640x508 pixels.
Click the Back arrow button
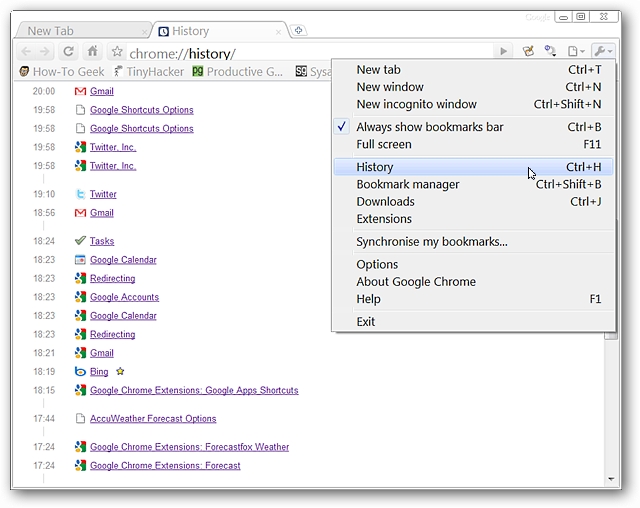(x=25, y=52)
